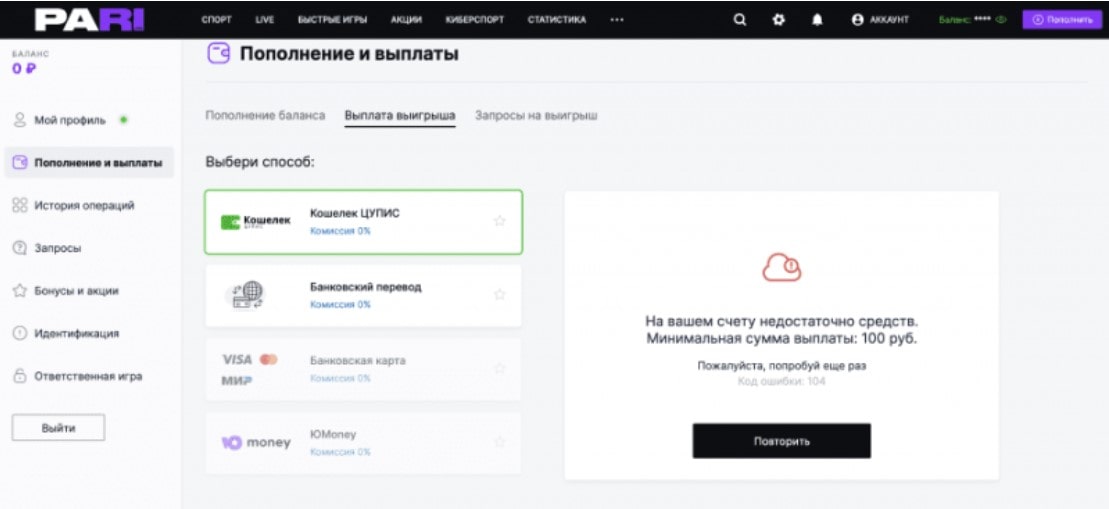Click the search magnifier icon in header
Viewport: 1109px width, 509px height.
coord(740,19)
